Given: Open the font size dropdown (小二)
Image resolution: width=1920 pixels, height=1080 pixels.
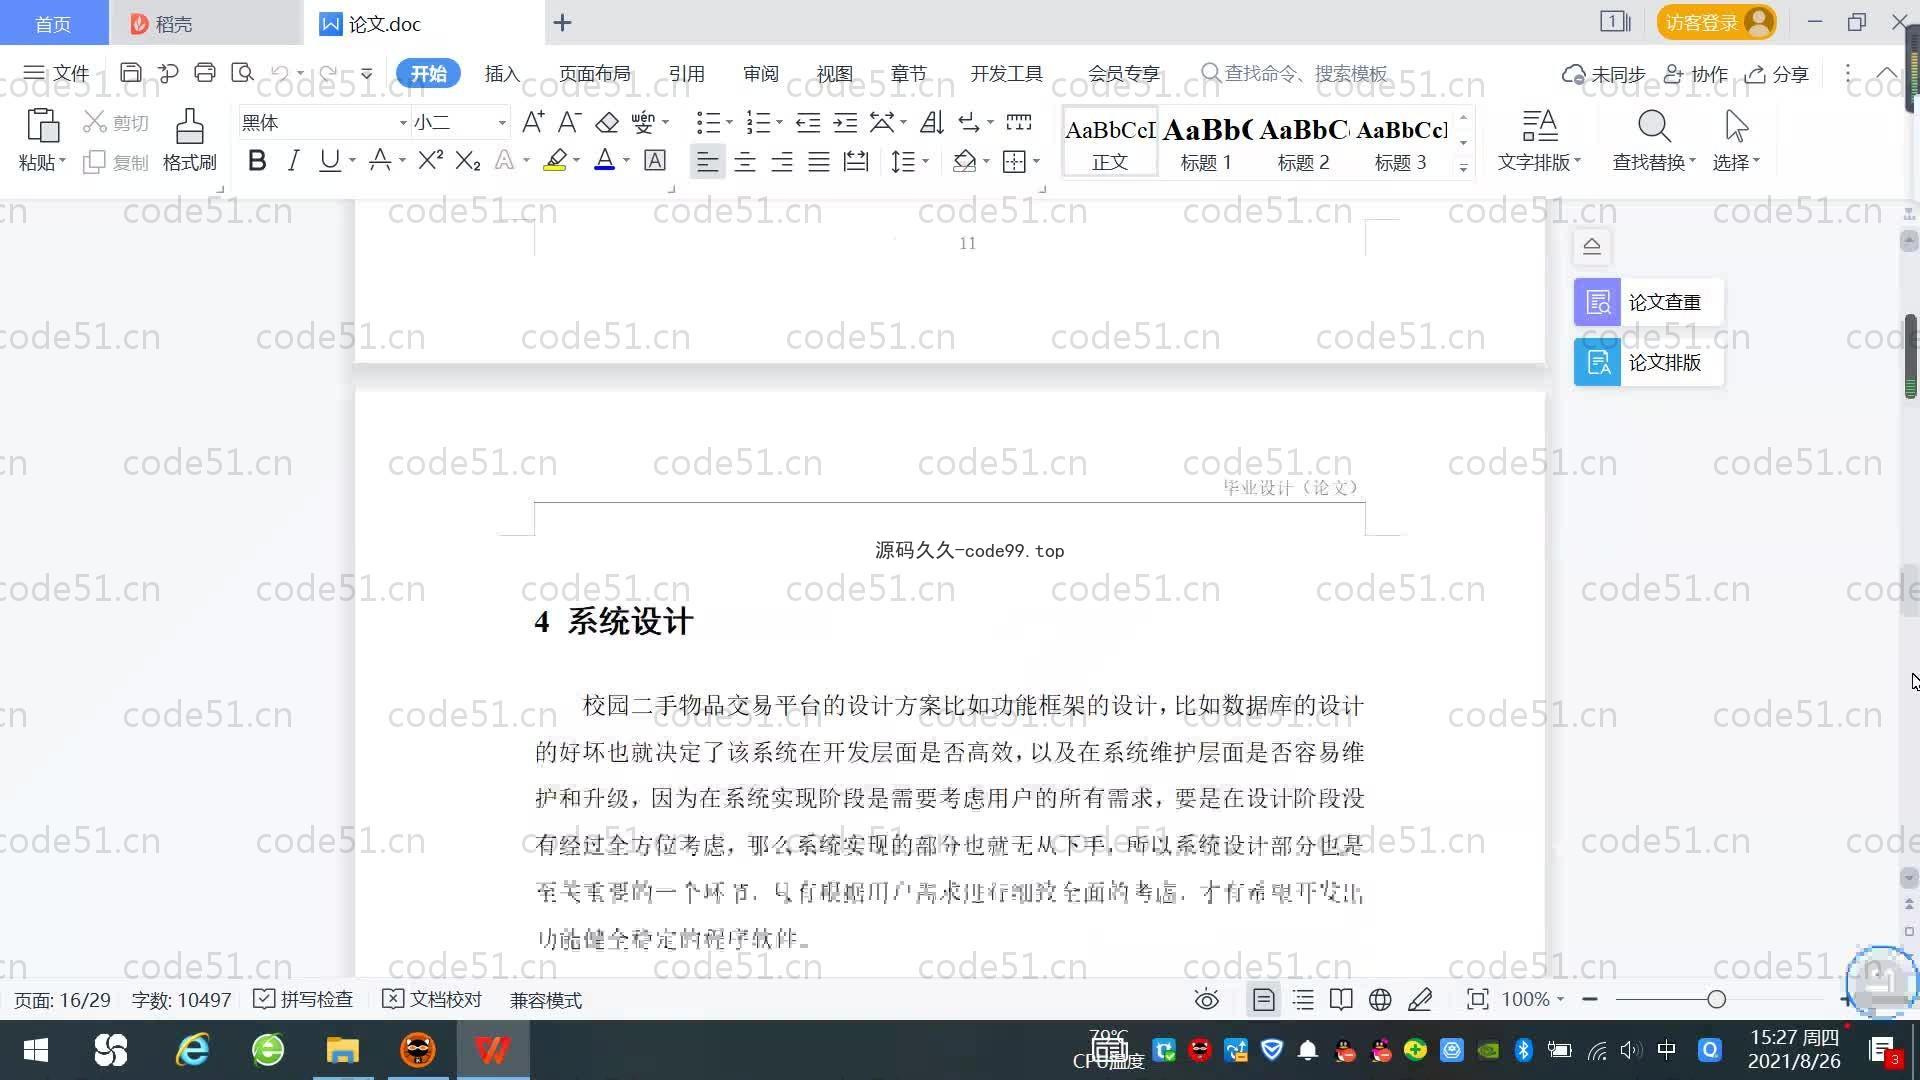Looking at the screenshot, I should [502, 123].
